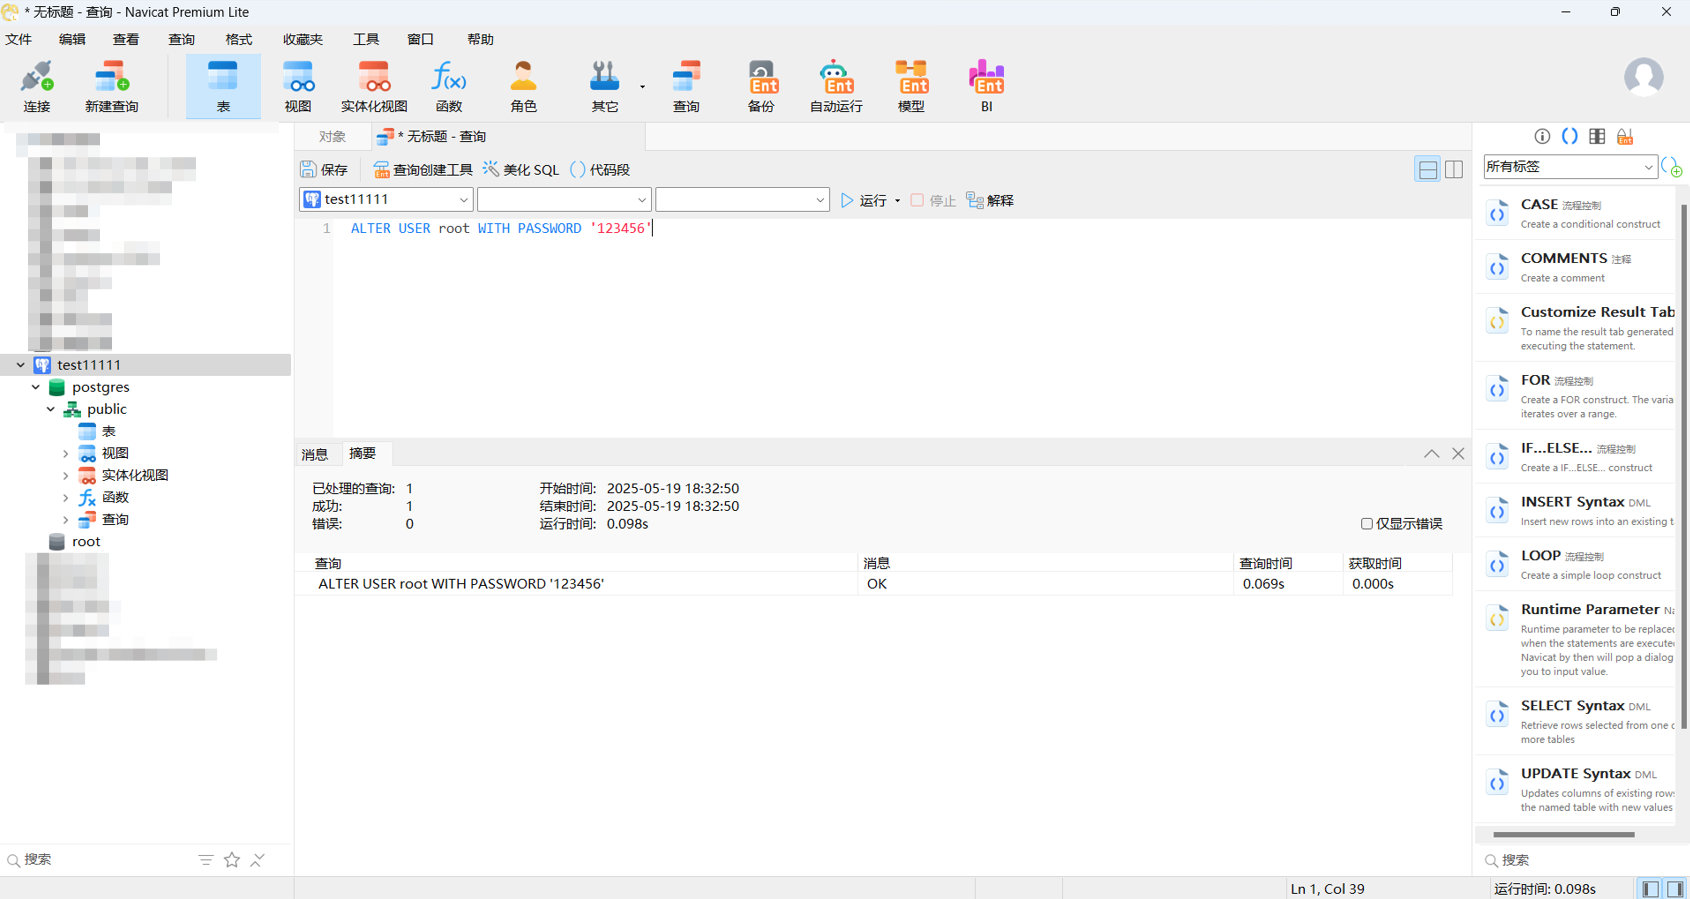
Task: Expand the 函数 tree node
Action: [66, 497]
